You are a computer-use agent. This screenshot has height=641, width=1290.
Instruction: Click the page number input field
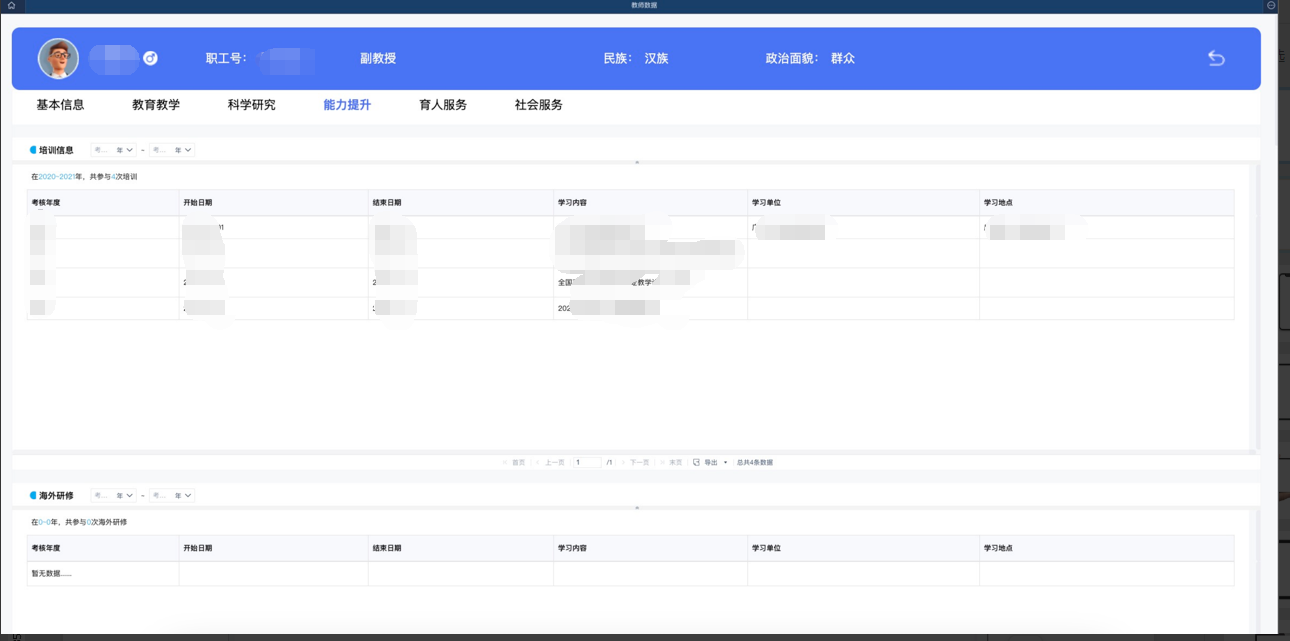pyautogui.click(x=587, y=462)
